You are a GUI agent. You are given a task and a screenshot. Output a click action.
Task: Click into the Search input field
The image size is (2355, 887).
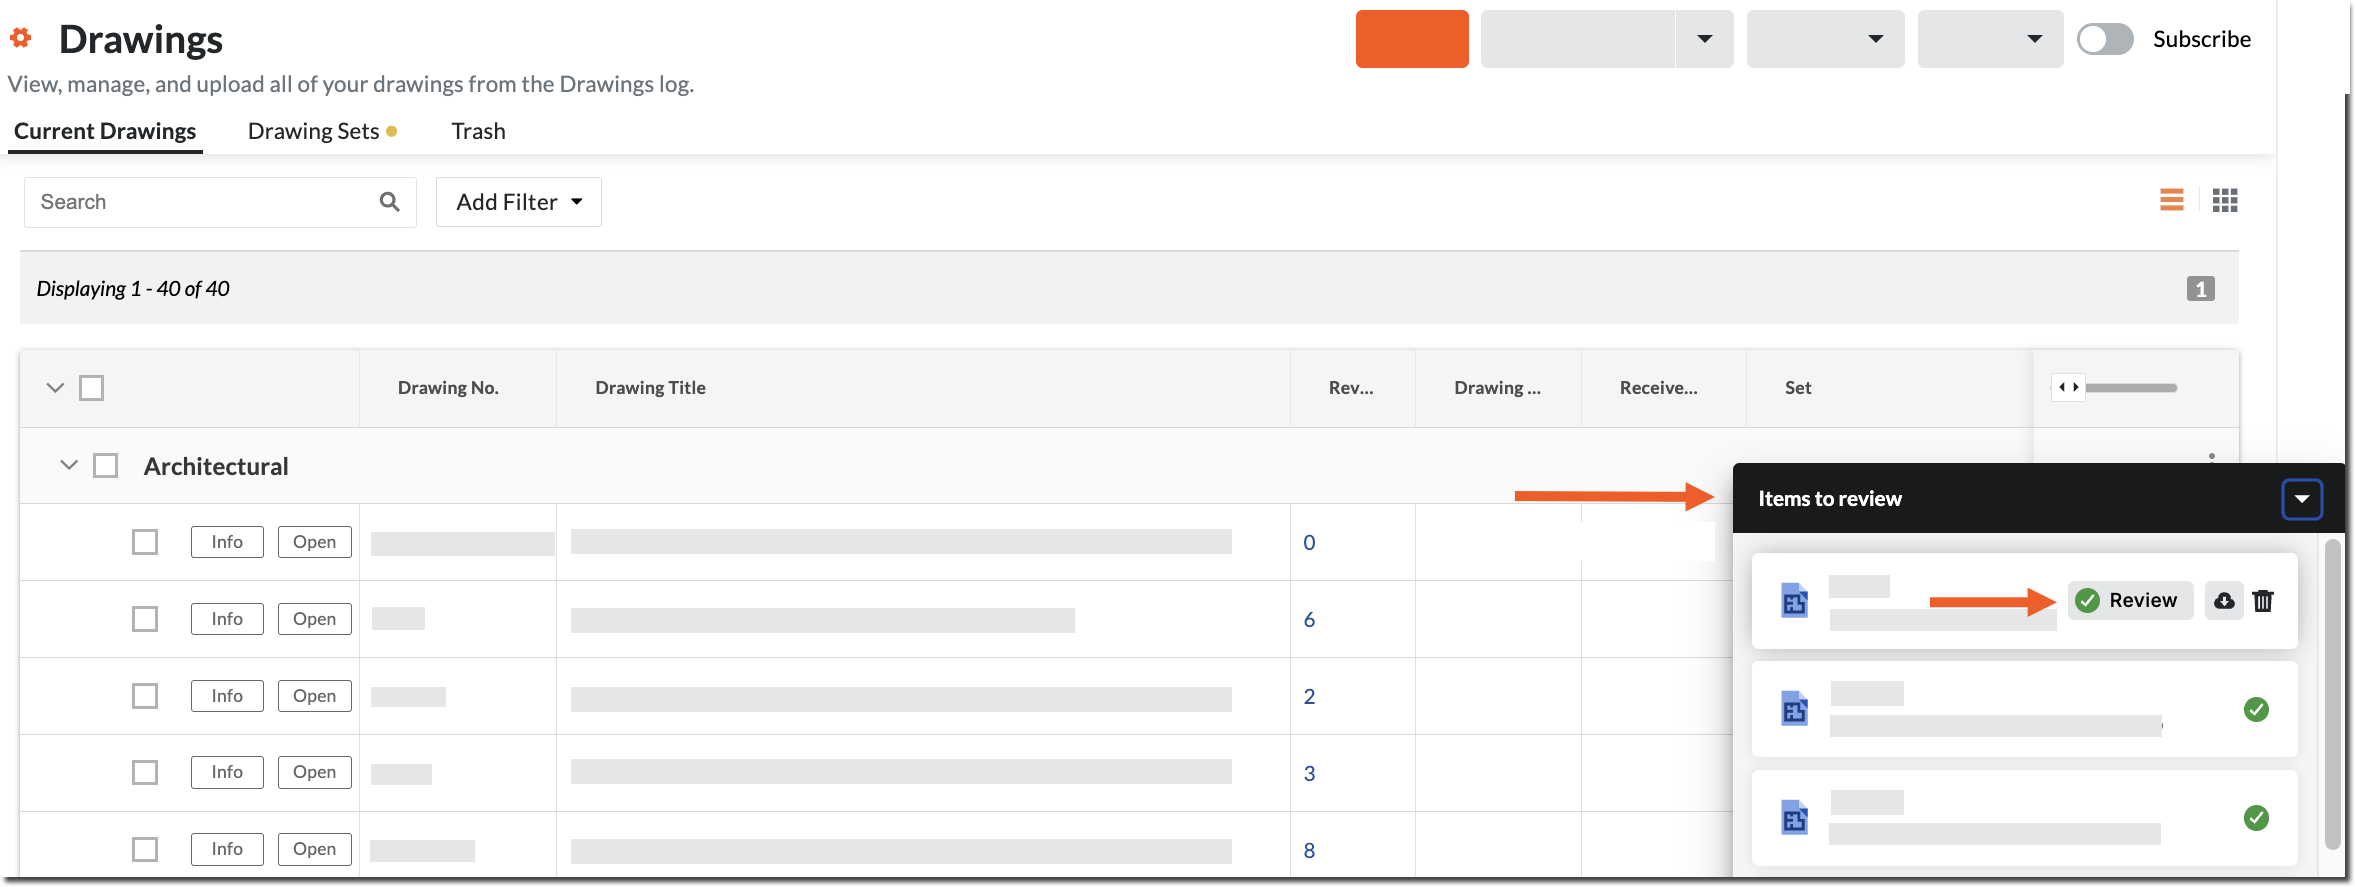200,202
